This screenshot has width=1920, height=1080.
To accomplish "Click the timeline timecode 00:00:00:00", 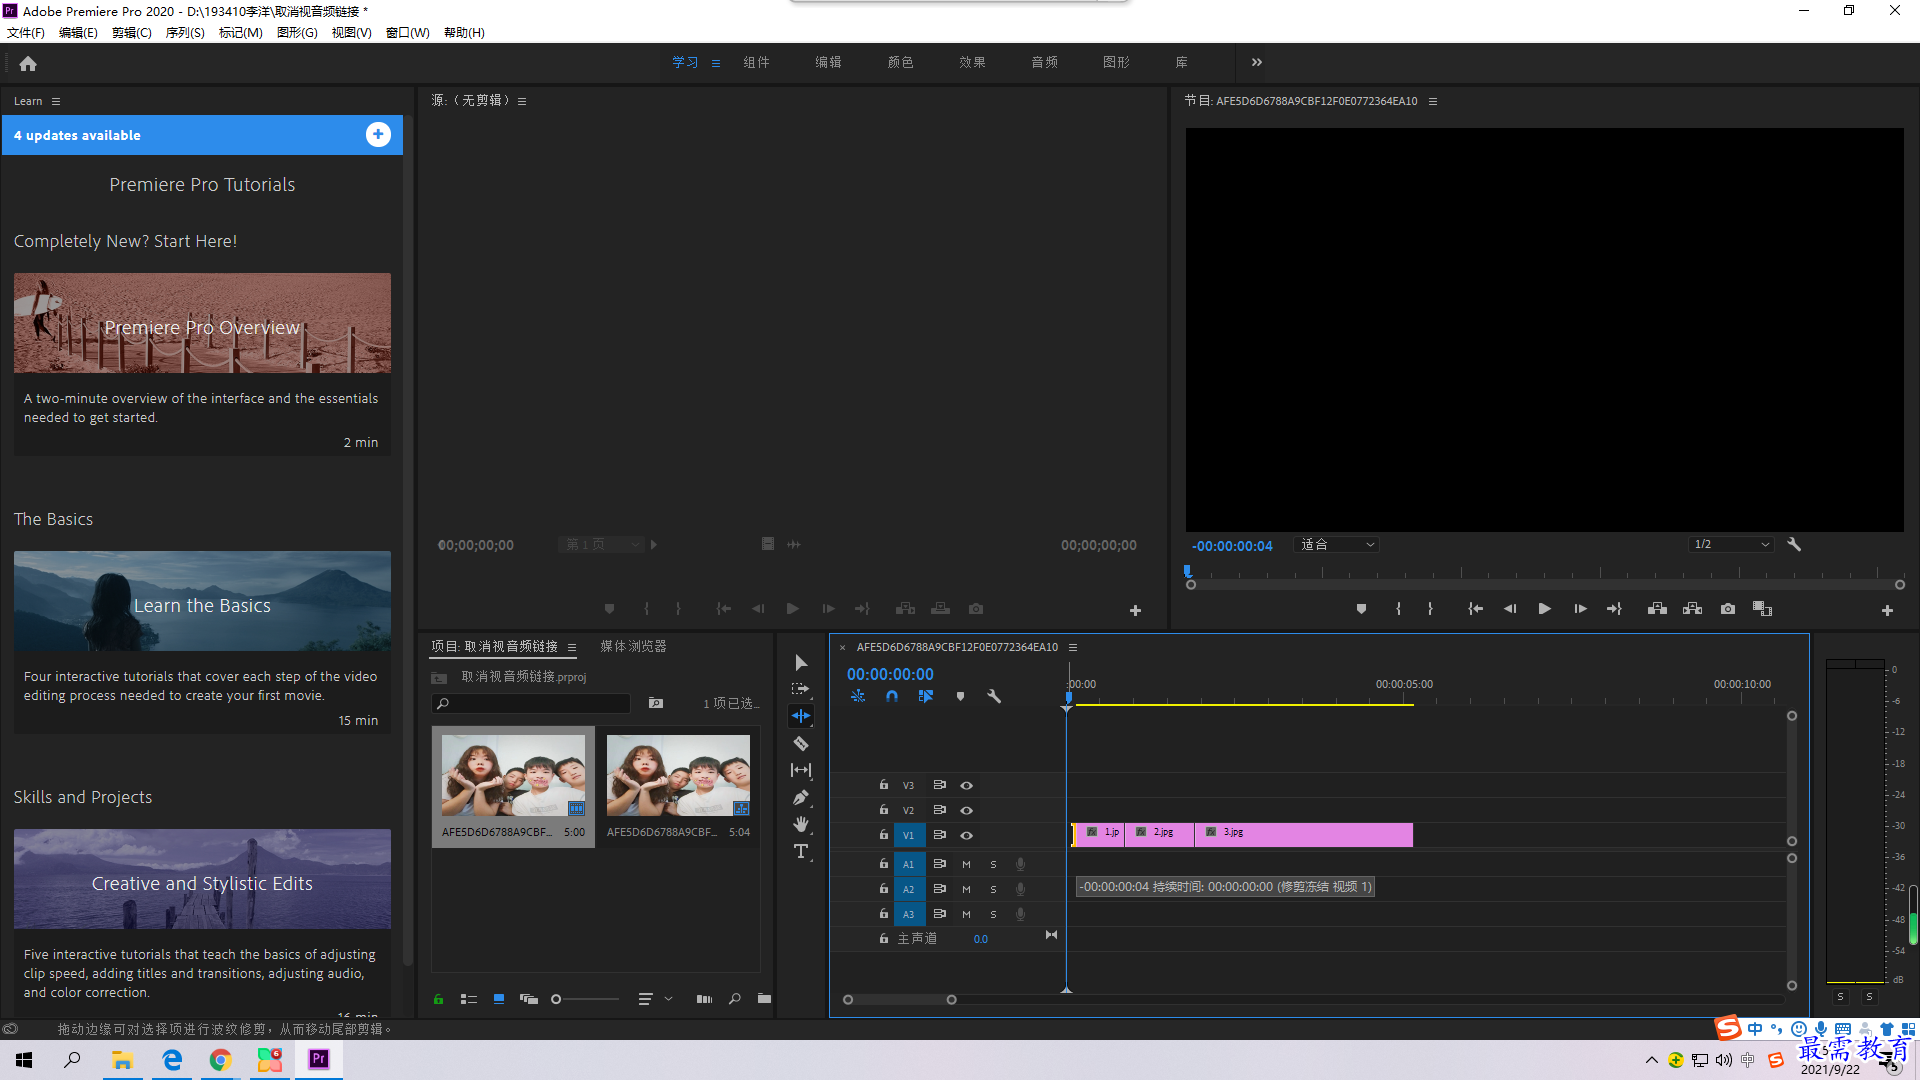I will pos(890,675).
